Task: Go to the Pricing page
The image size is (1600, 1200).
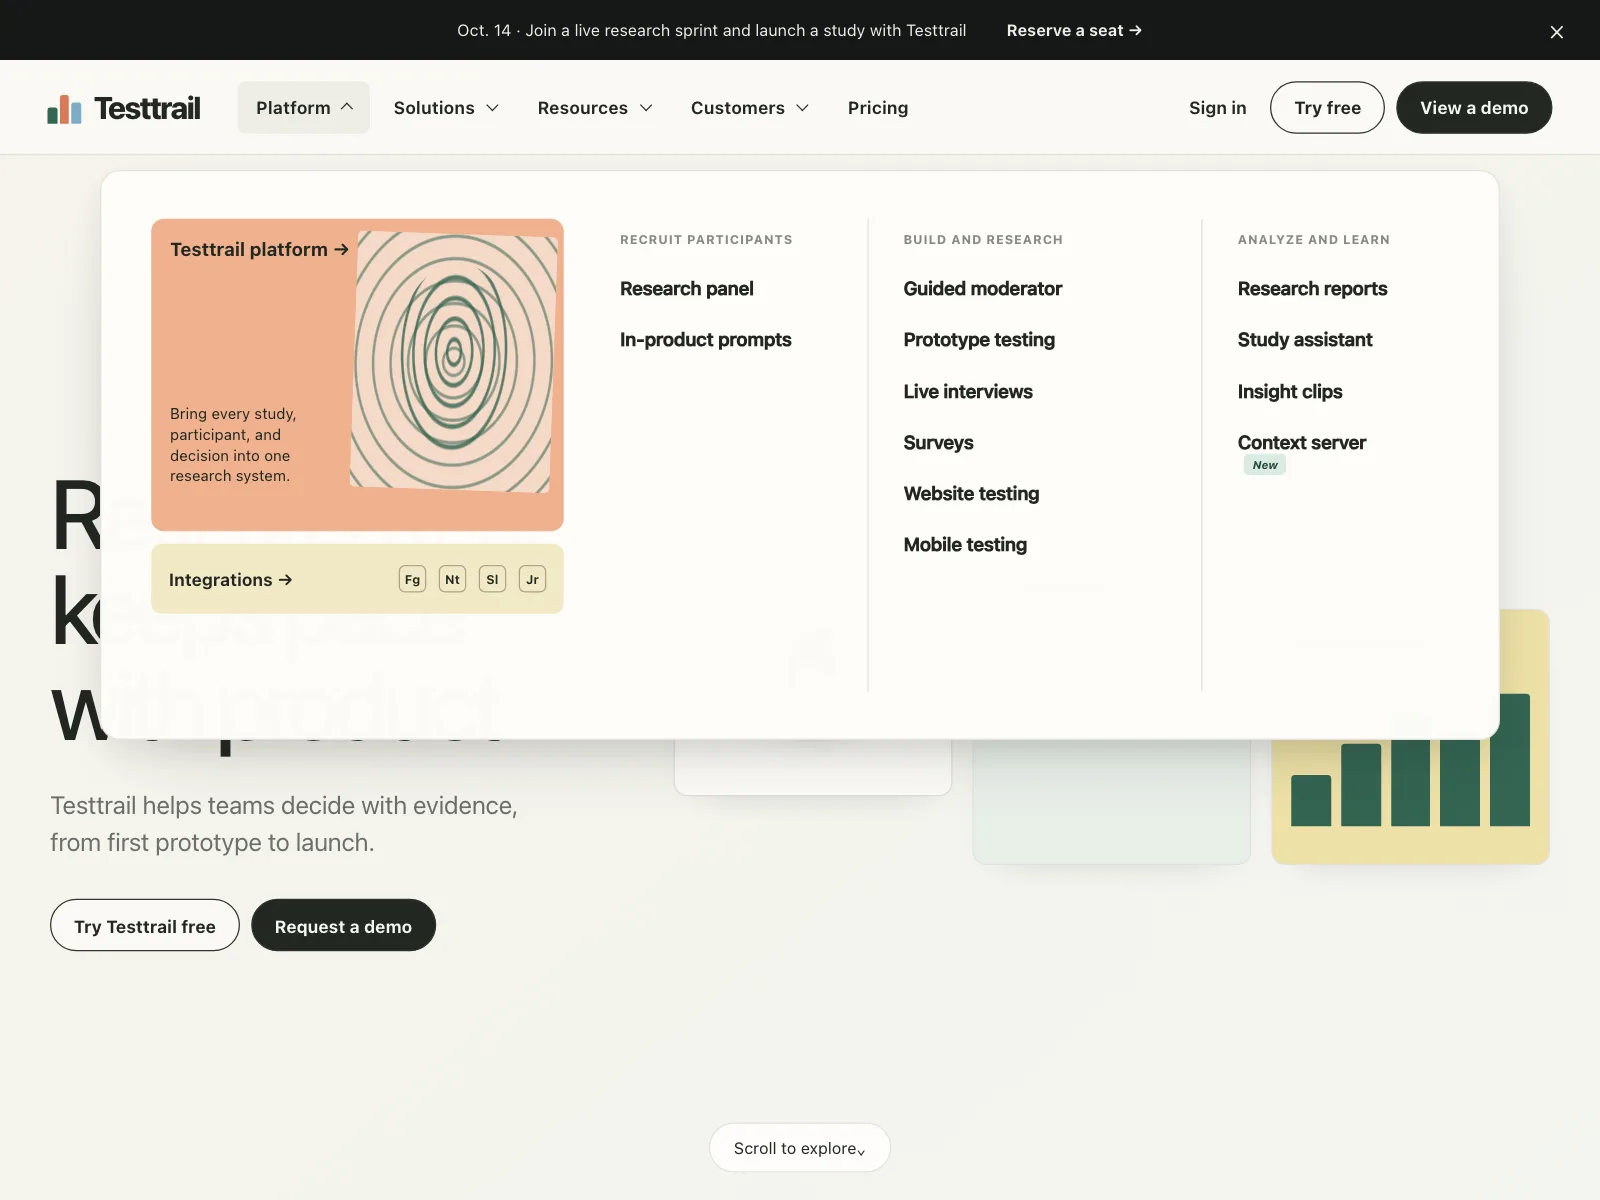Action: coord(878,107)
